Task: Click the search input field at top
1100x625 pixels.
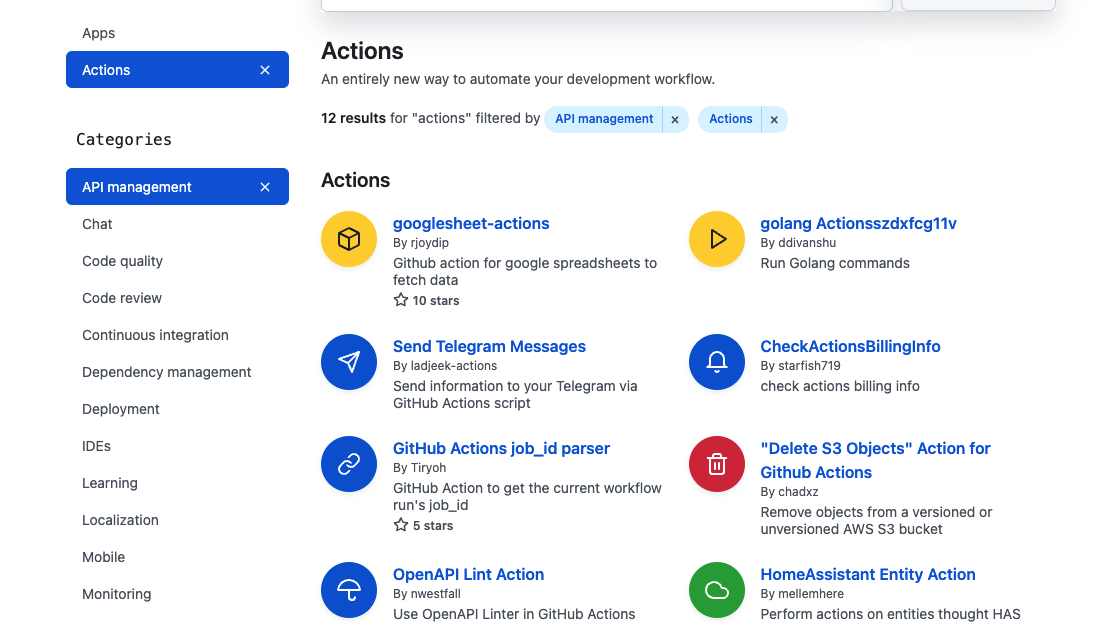Action: (x=606, y=4)
